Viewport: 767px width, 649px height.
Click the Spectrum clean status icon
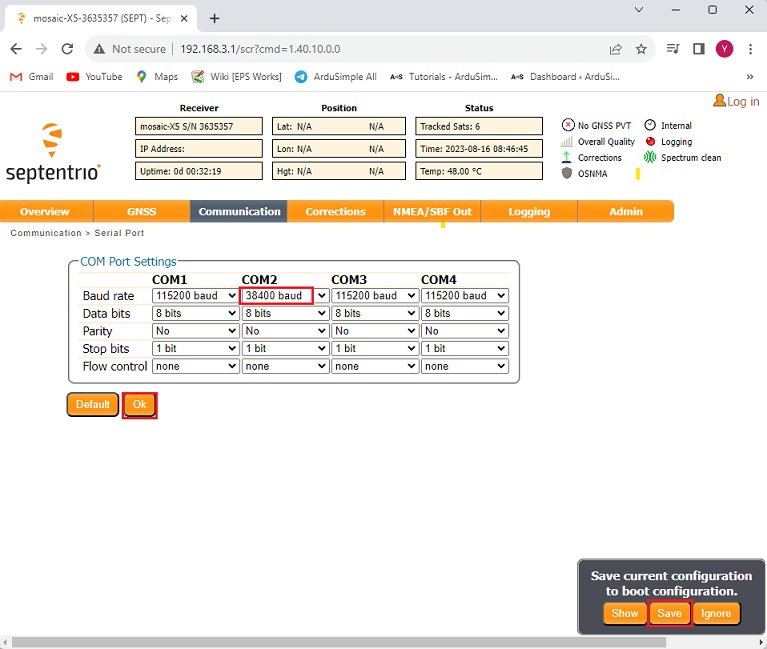650,158
